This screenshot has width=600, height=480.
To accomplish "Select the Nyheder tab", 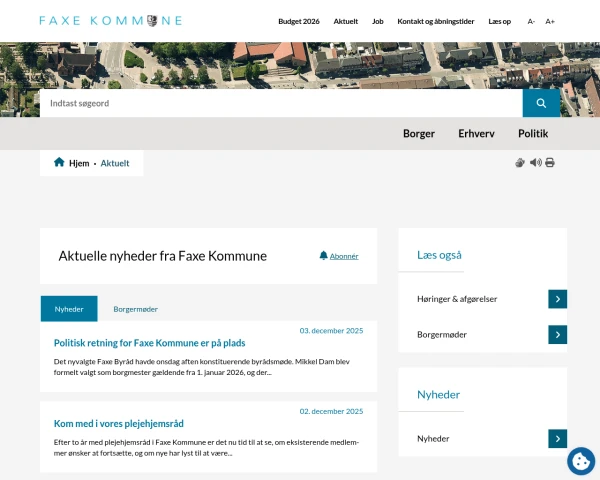I will pos(69,309).
